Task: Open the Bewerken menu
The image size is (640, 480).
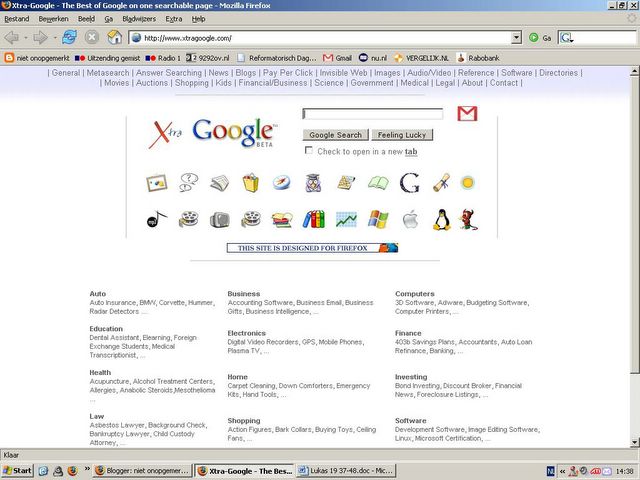Action: click(x=53, y=19)
